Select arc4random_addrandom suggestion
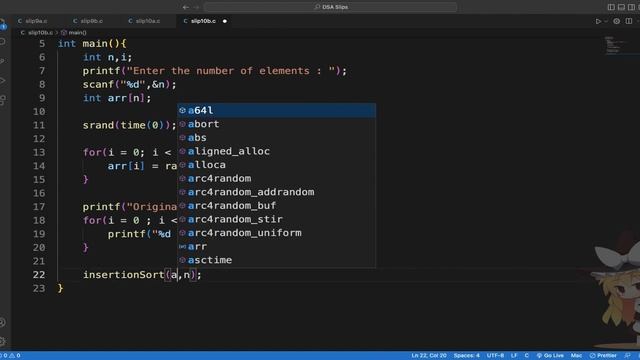 (276, 192)
